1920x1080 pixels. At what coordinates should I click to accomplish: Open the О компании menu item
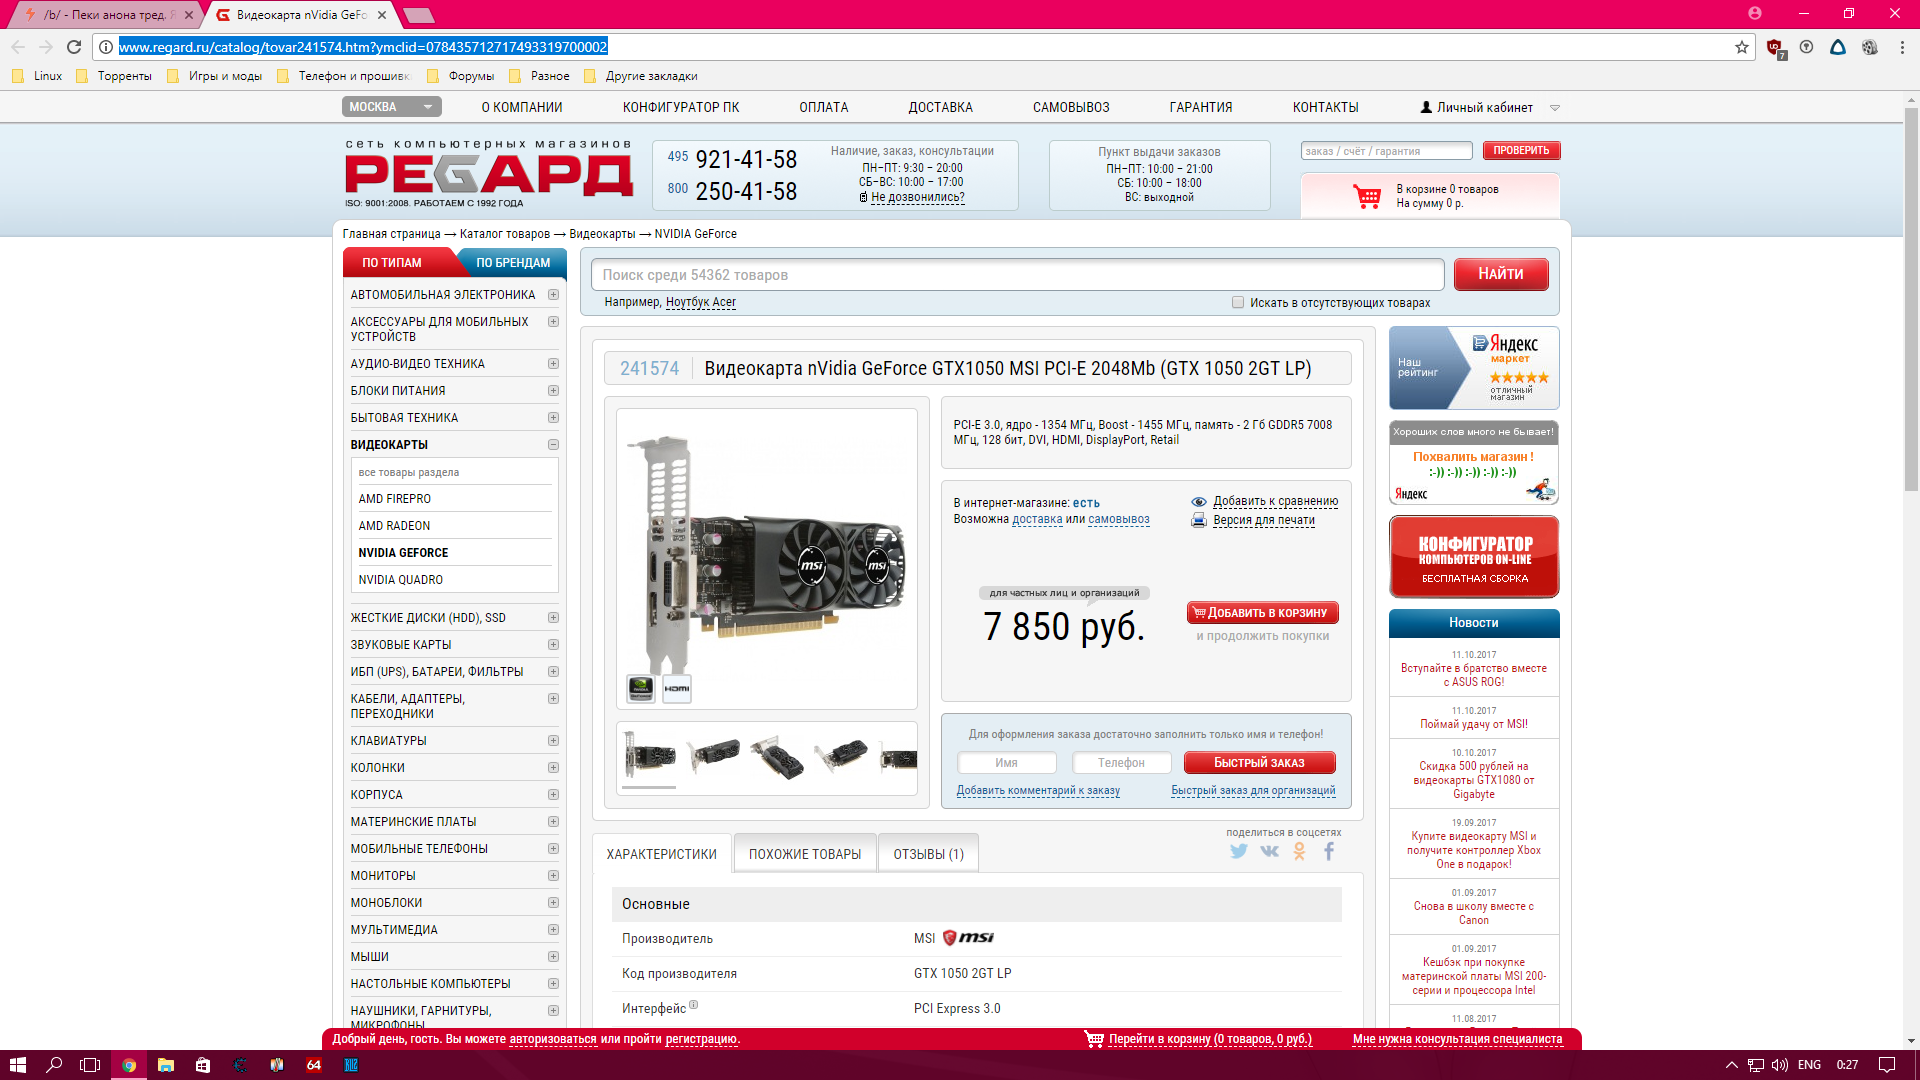click(x=522, y=107)
